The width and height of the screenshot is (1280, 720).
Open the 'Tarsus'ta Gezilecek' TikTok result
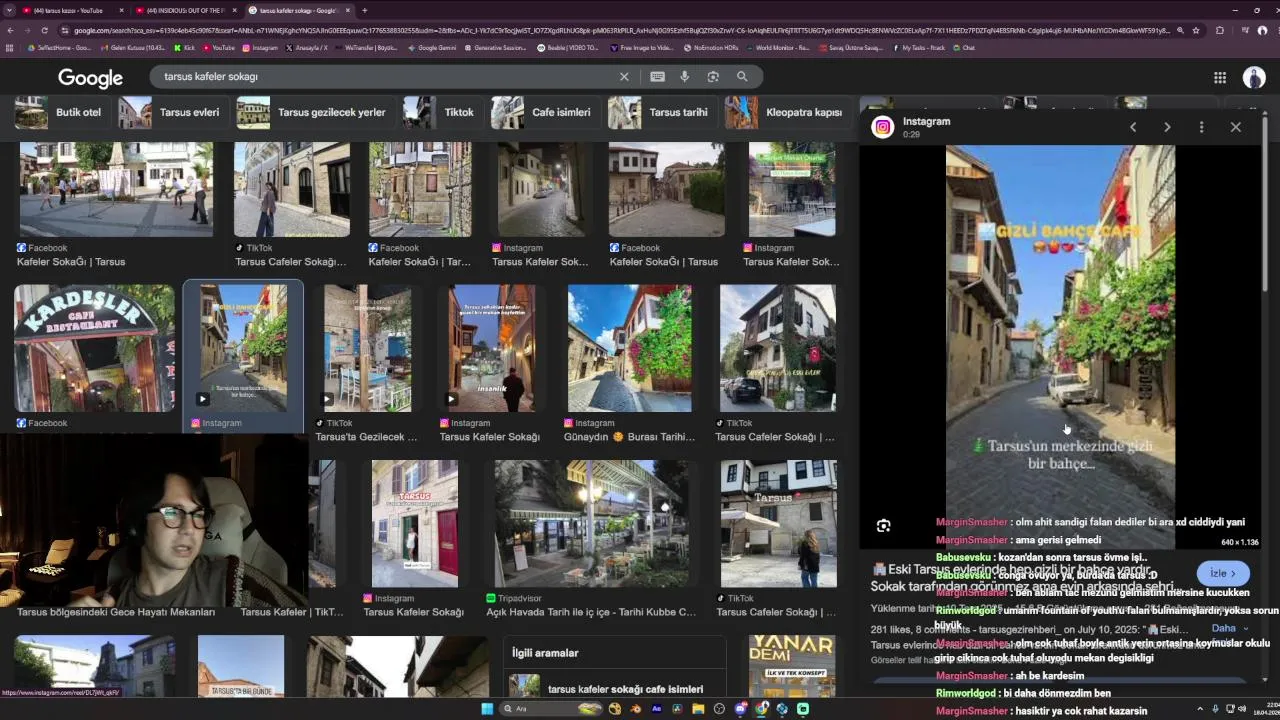pos(367,348)
